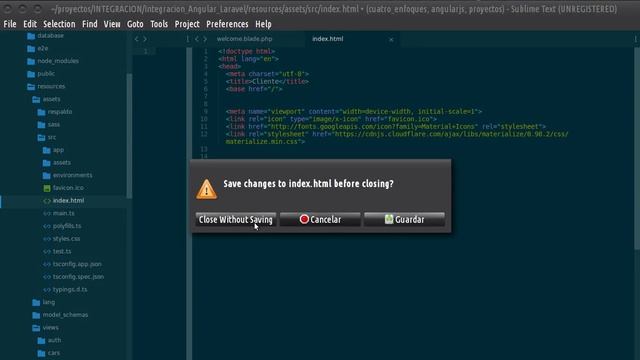
Task: Click the warning triangle icon in dialog
Action: (207, 189)
